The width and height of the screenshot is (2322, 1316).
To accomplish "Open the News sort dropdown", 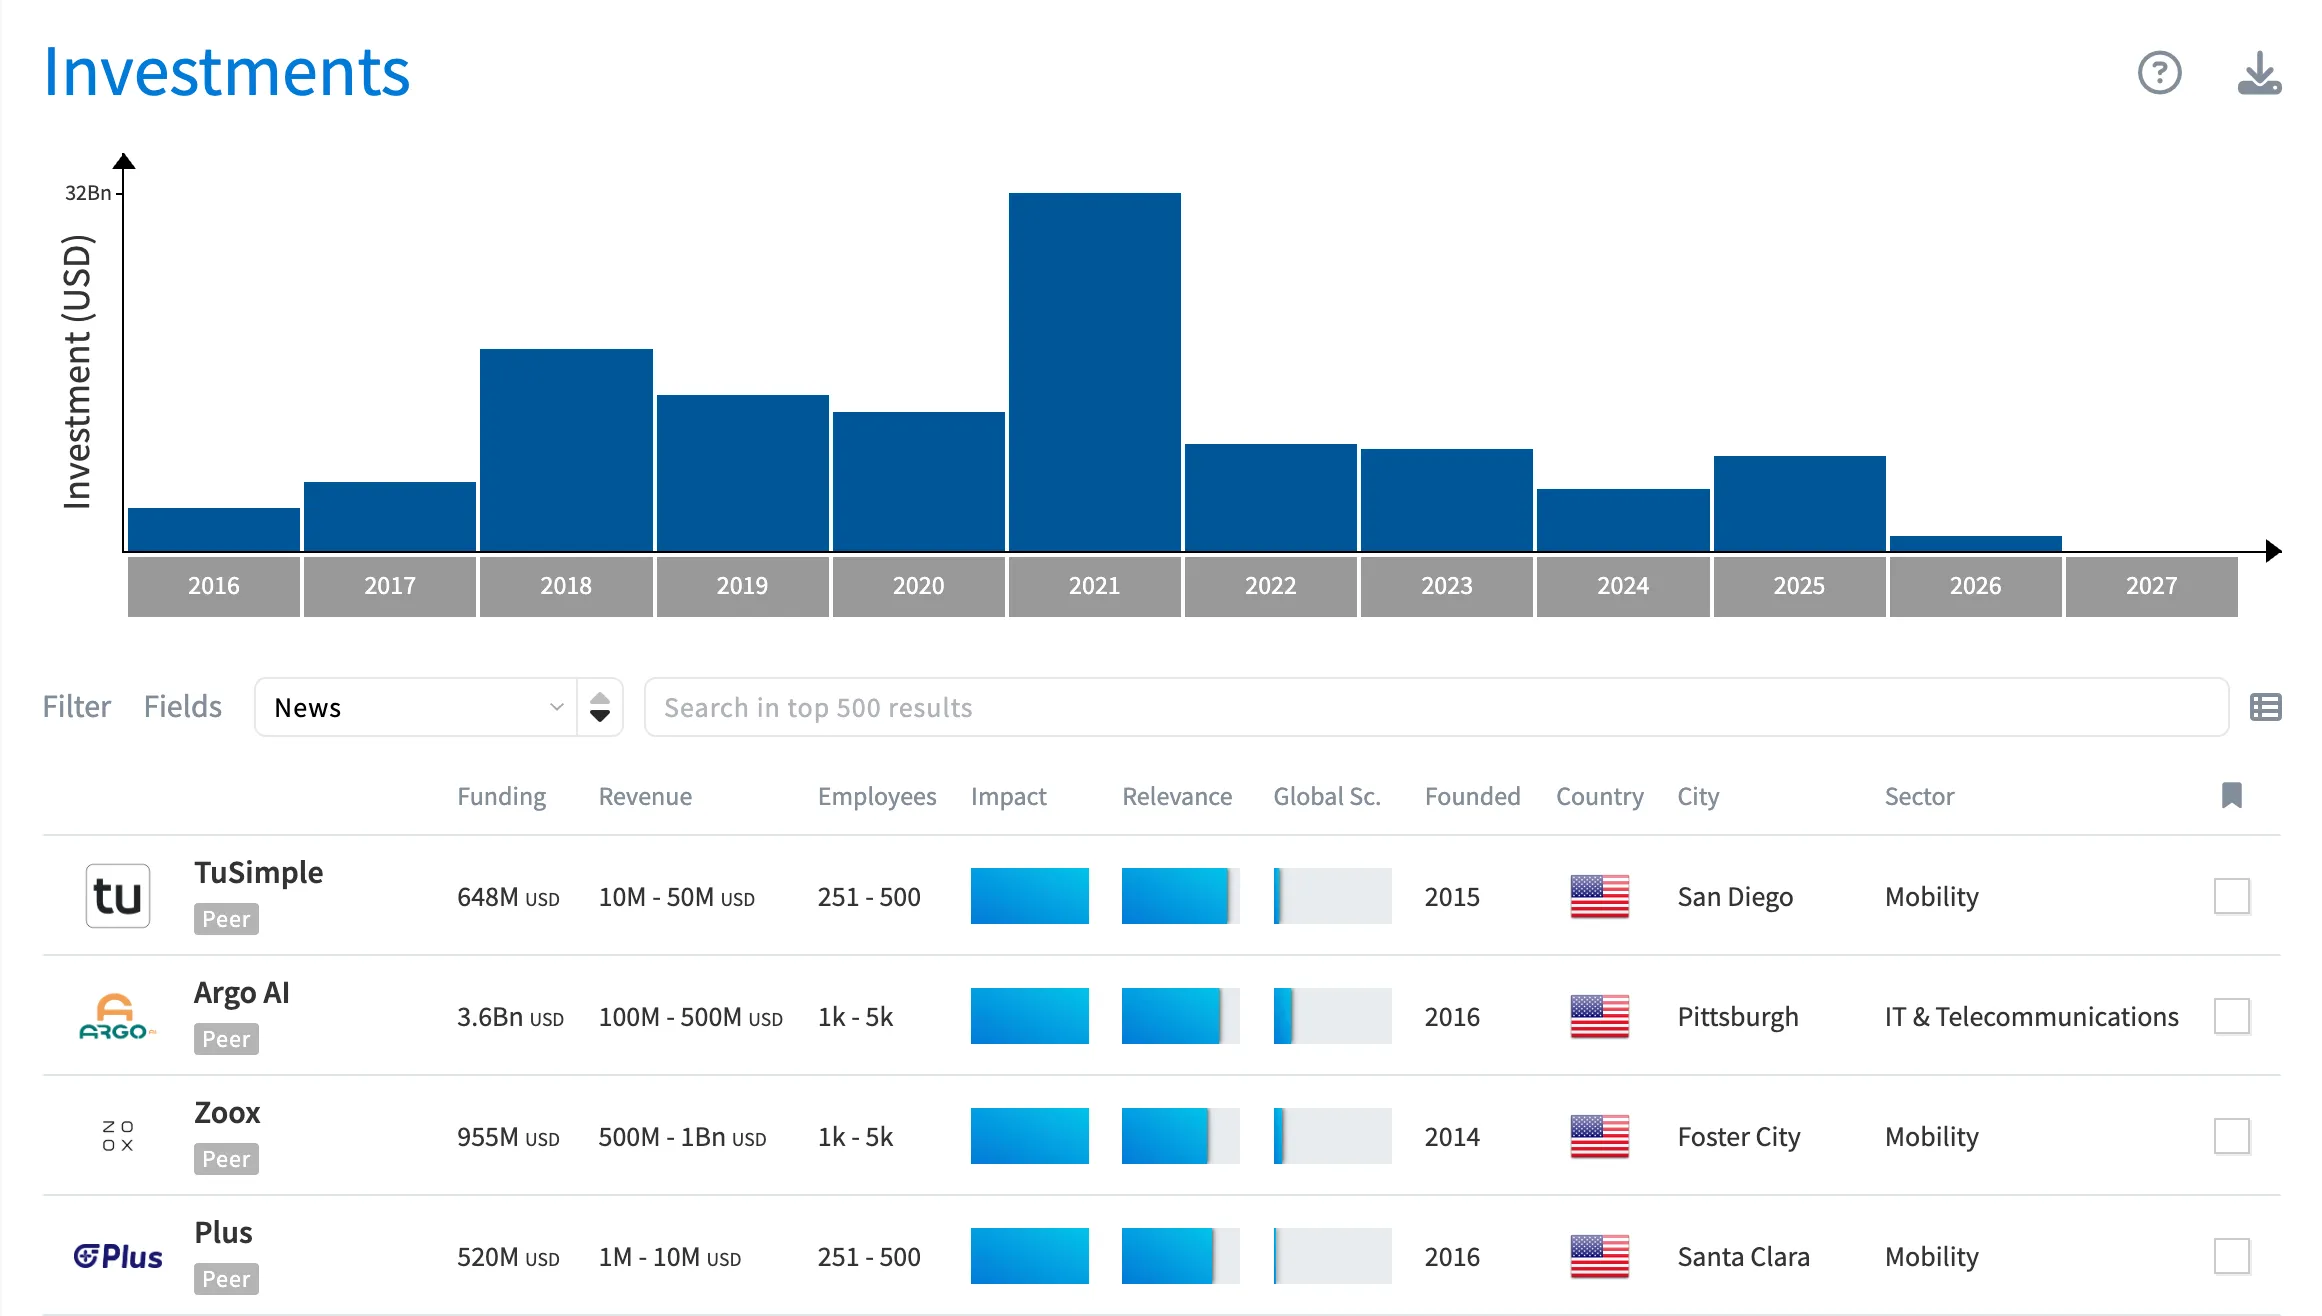I will click(x=415, y=707).
